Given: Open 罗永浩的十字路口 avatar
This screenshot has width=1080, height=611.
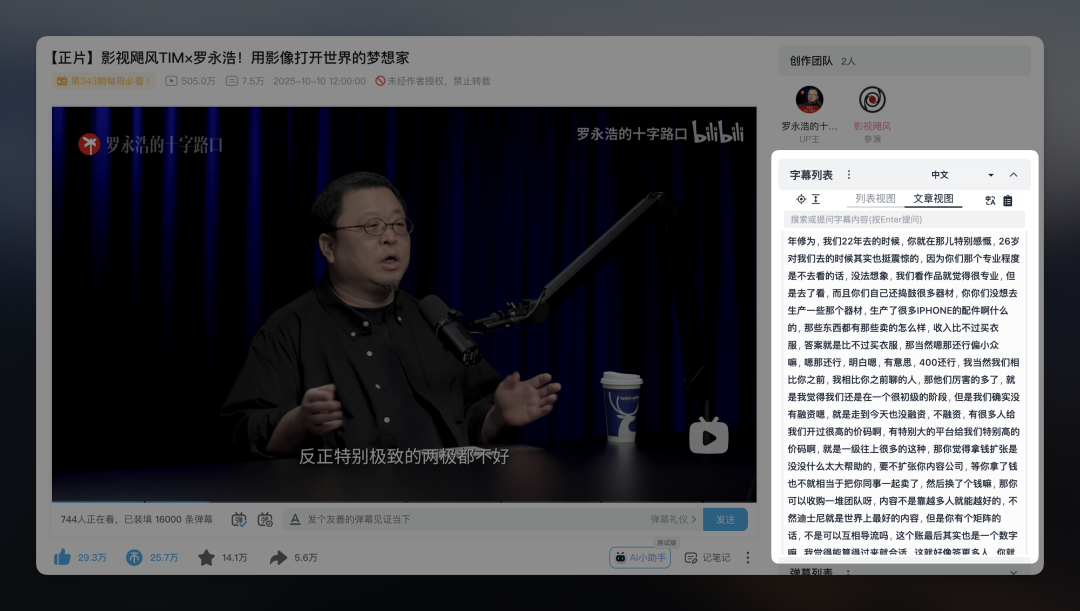Looking at the screenshot, I should pyautogui.click(x=809, y=100).
